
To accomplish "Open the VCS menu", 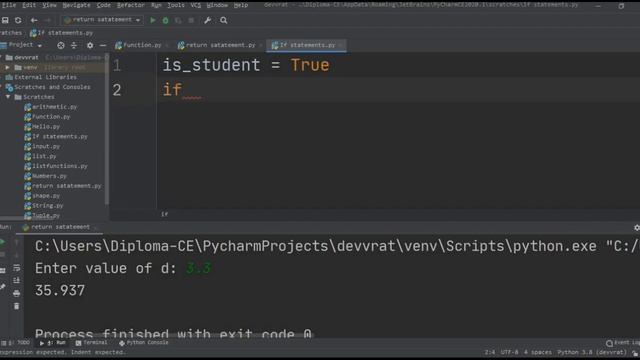I will (x=196, y=5).
